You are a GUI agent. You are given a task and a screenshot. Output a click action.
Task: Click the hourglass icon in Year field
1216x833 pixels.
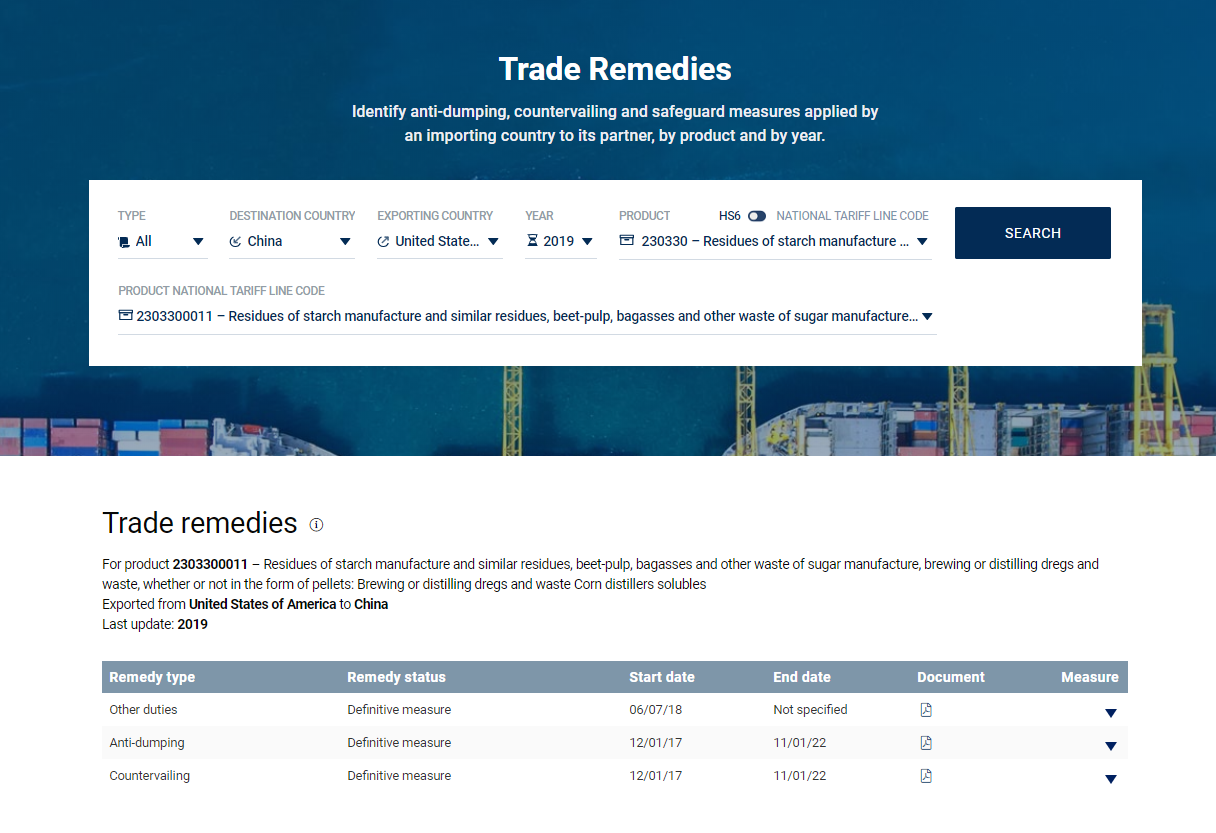pos(532,241)
